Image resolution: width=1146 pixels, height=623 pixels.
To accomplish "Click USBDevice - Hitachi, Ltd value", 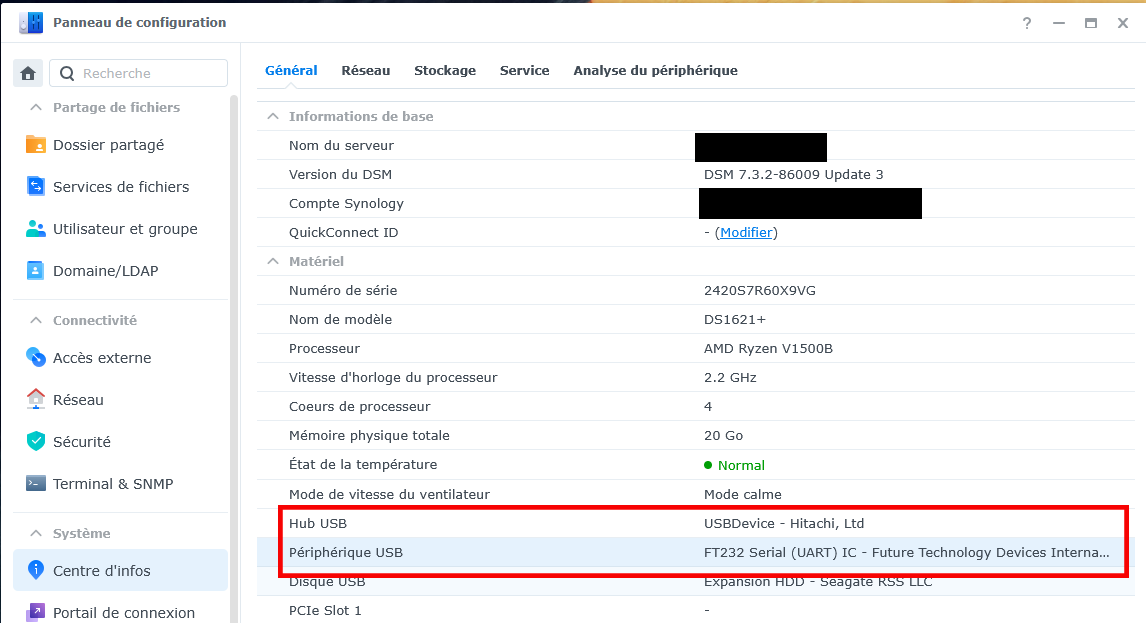I will (x=783, y=524).
